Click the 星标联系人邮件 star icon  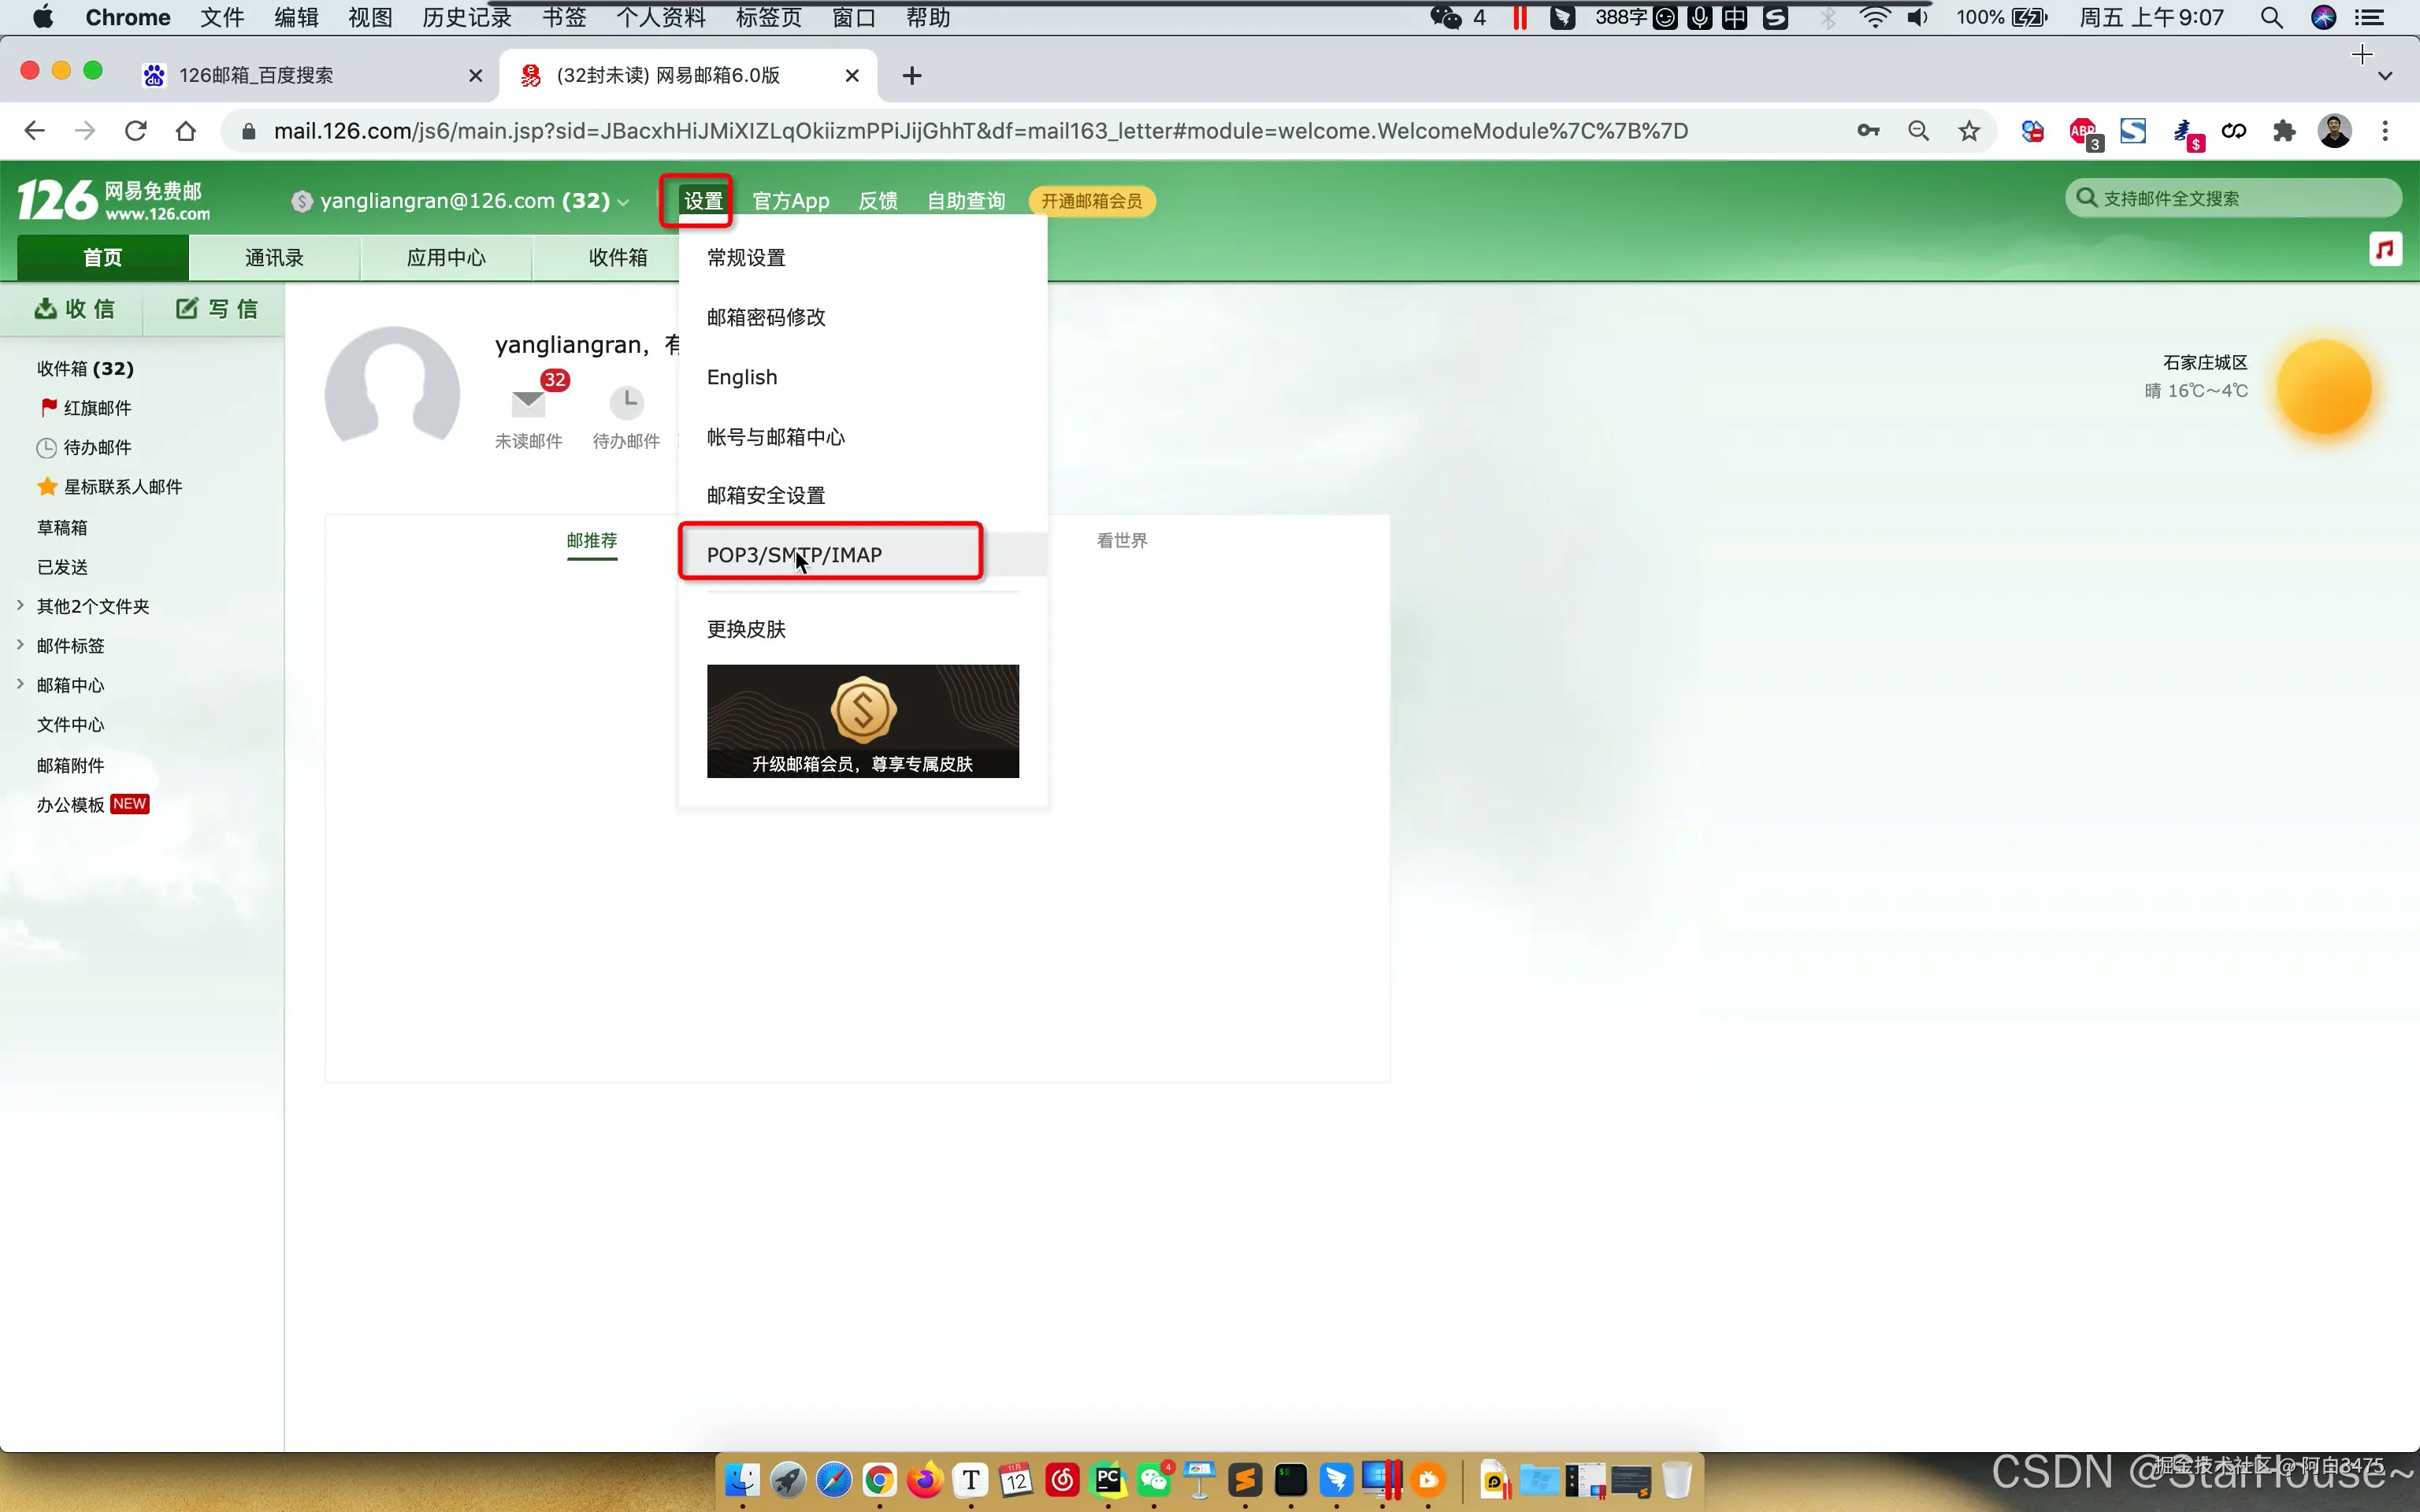(x=46, y=486)
